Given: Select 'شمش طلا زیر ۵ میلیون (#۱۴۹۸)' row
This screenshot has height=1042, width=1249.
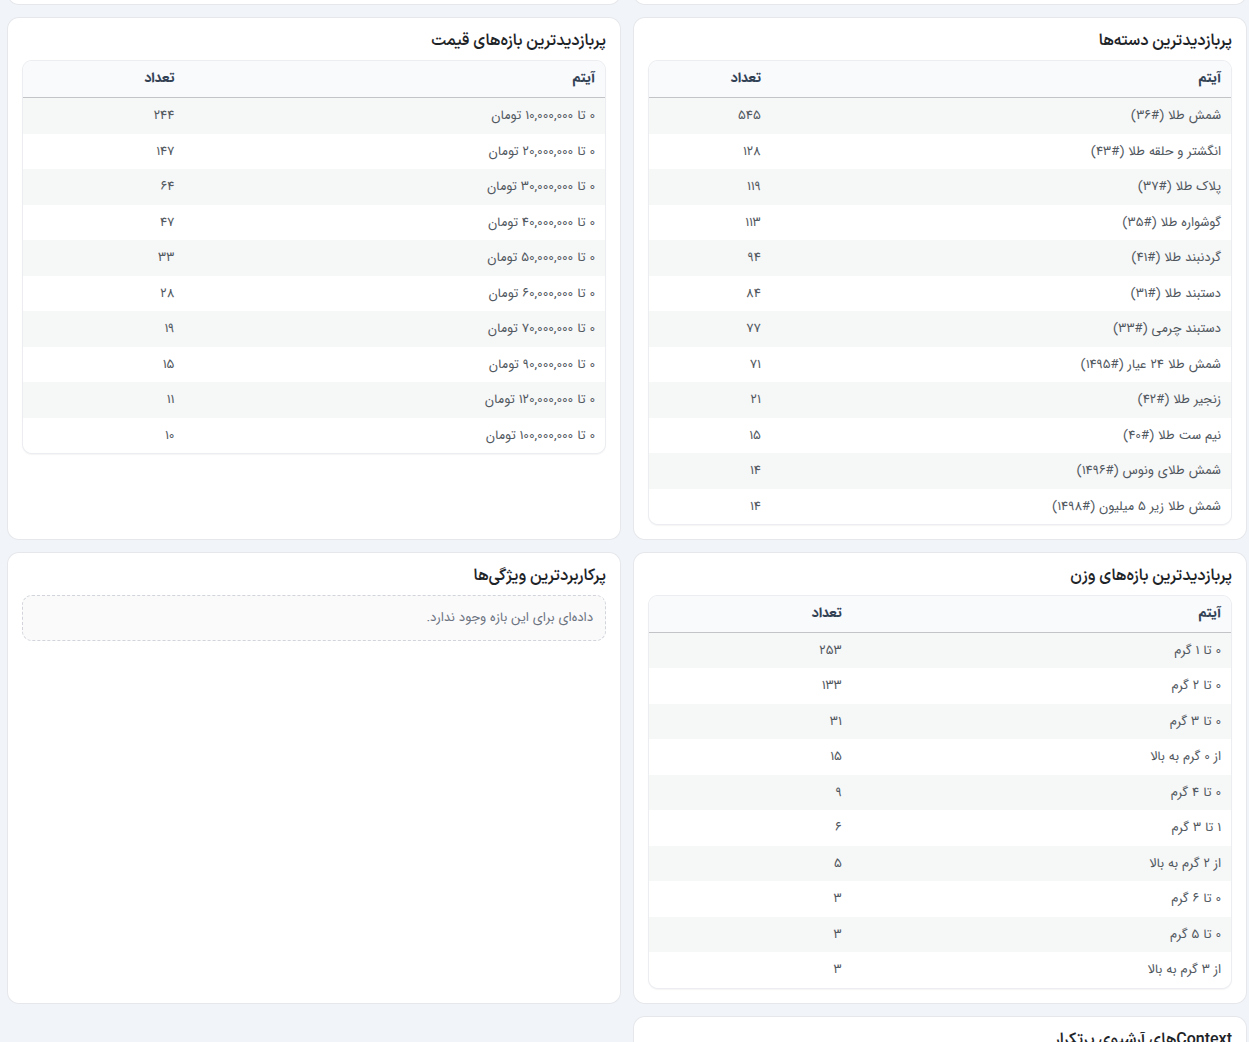Looking at the screenshot, I should tap(940, 506).
